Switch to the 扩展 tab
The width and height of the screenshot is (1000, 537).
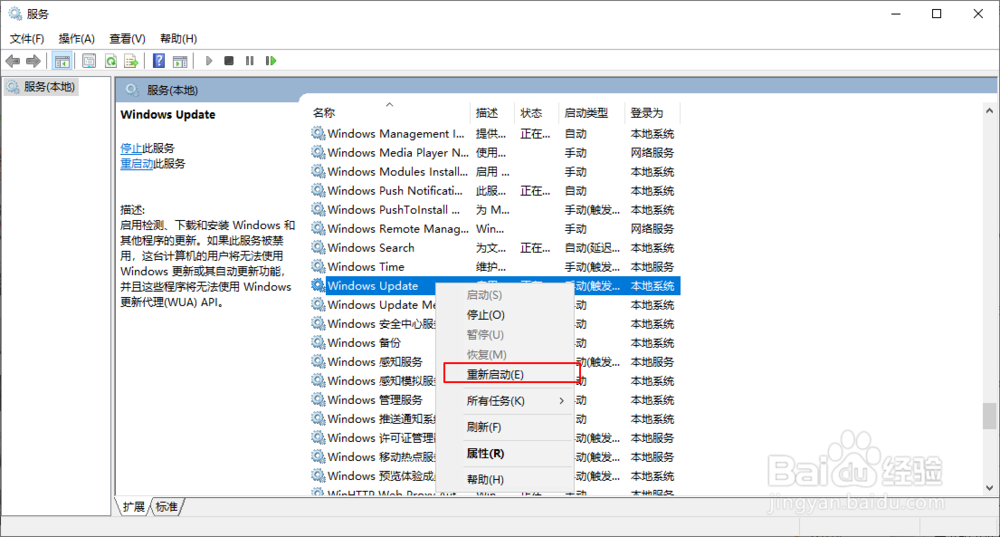[x=133, y=507]
